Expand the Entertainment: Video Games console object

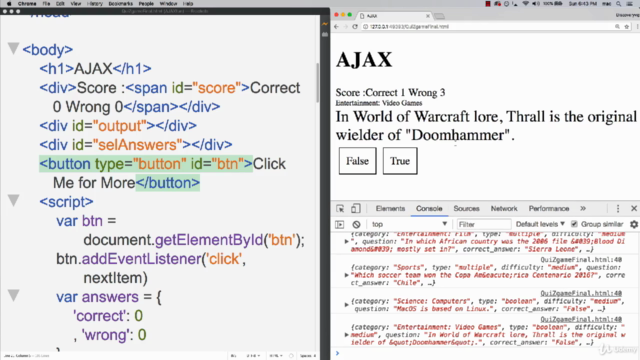pos(347,335)
